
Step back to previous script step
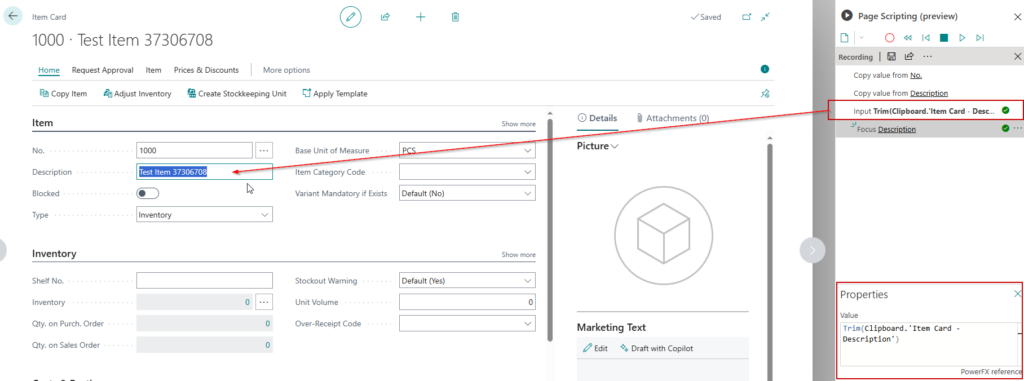(x=925, y=38)
